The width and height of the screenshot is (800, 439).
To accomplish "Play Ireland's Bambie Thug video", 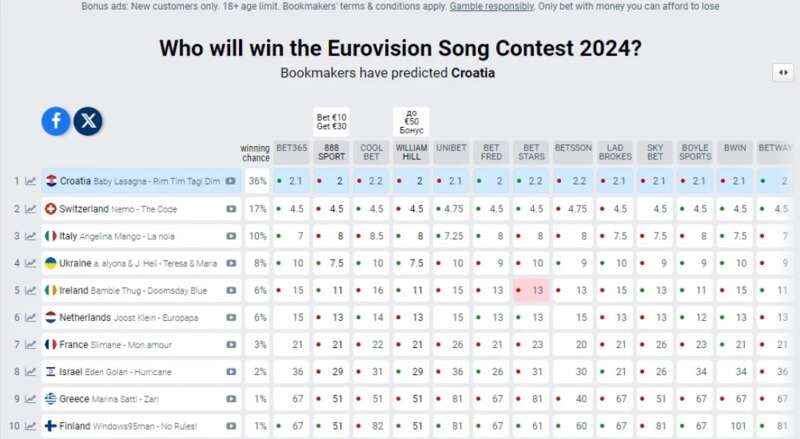I will [x=231, y=290].
